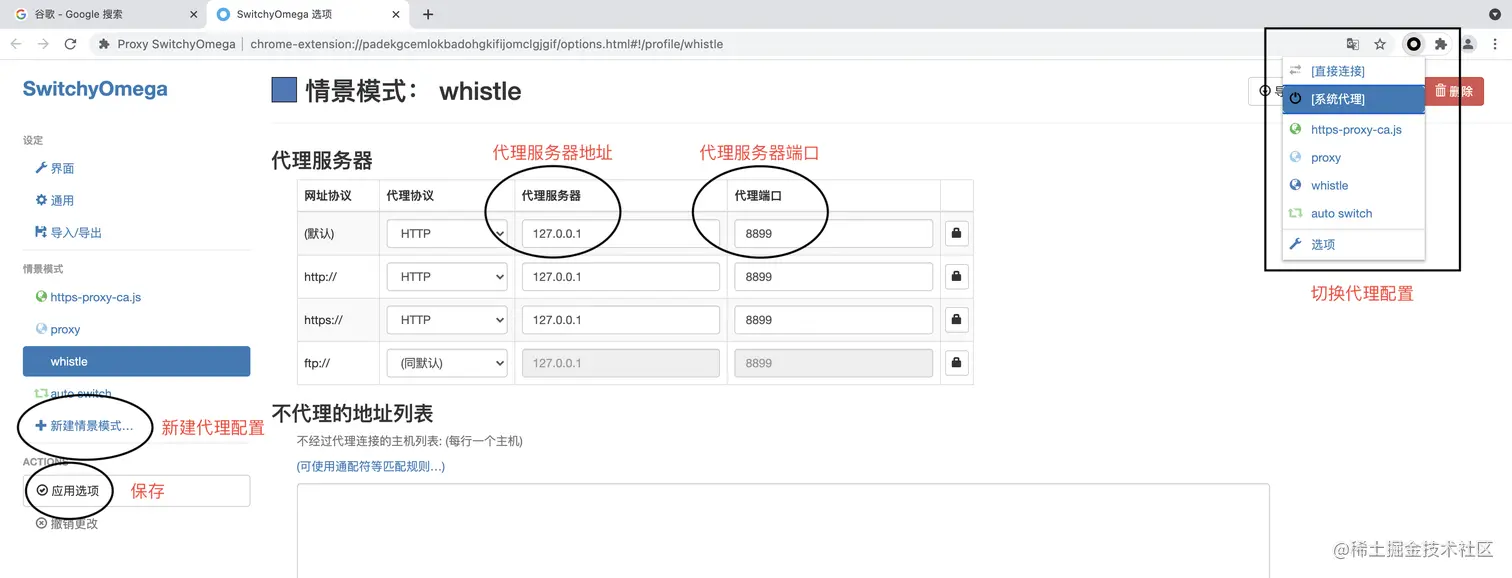Open Chrome extensions puzzle icon
This screenshot has width=1512, height=578.
pos(1440,44)
